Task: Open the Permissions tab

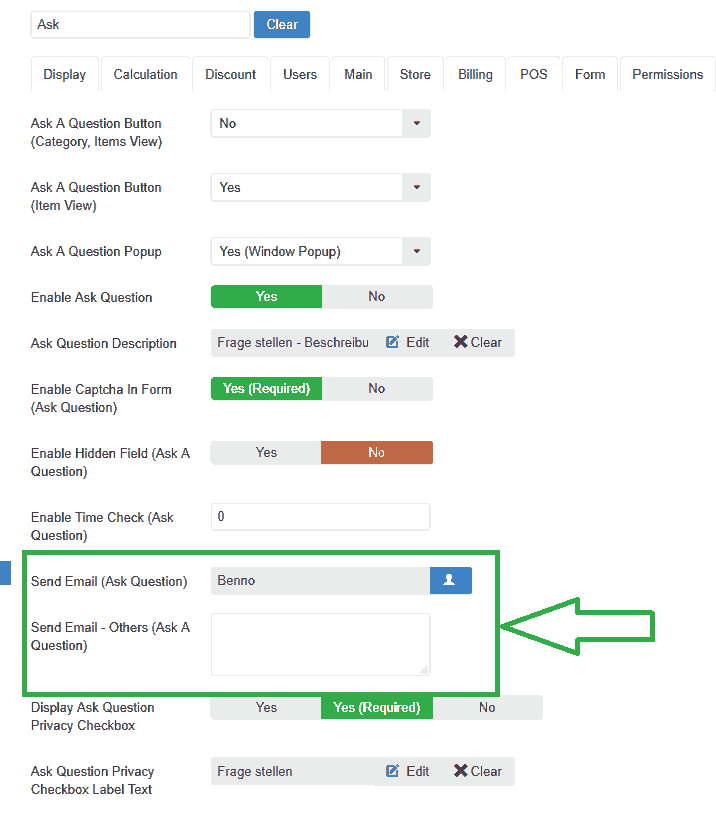Action: (x=667, y=75)
